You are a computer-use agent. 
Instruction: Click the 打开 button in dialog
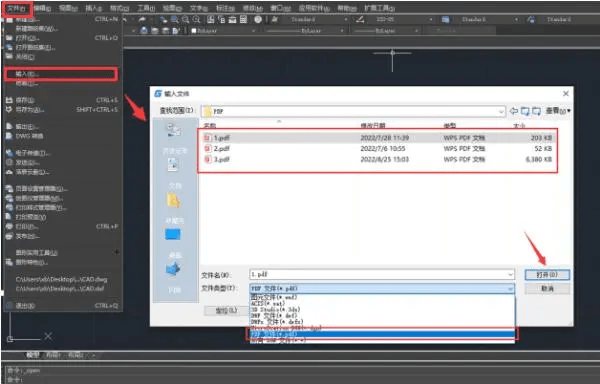547,275
